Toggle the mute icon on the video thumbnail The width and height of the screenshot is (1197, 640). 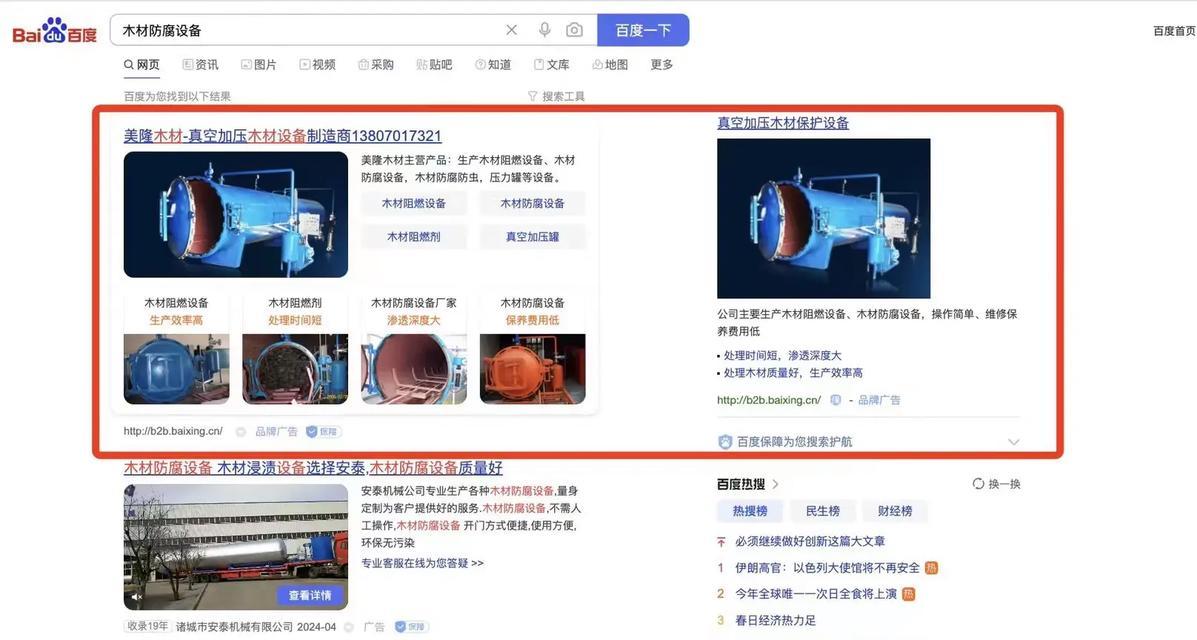(x=137, y=596)
